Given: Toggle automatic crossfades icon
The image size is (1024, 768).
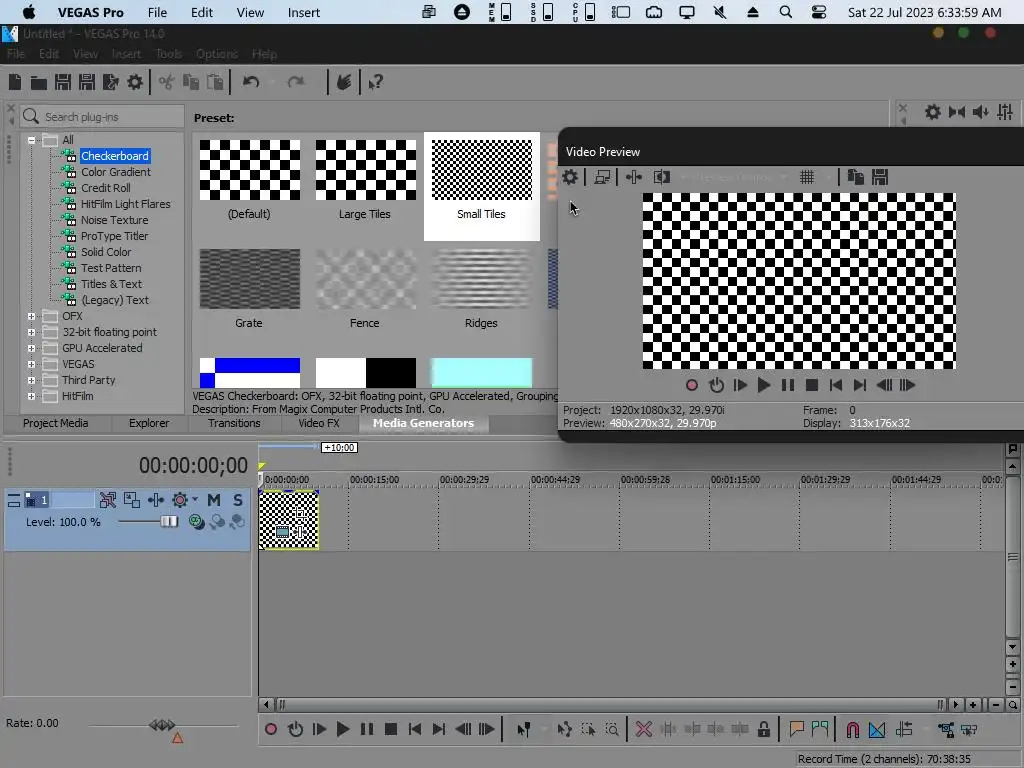Looking at the screenshot, I should (877, 729).
